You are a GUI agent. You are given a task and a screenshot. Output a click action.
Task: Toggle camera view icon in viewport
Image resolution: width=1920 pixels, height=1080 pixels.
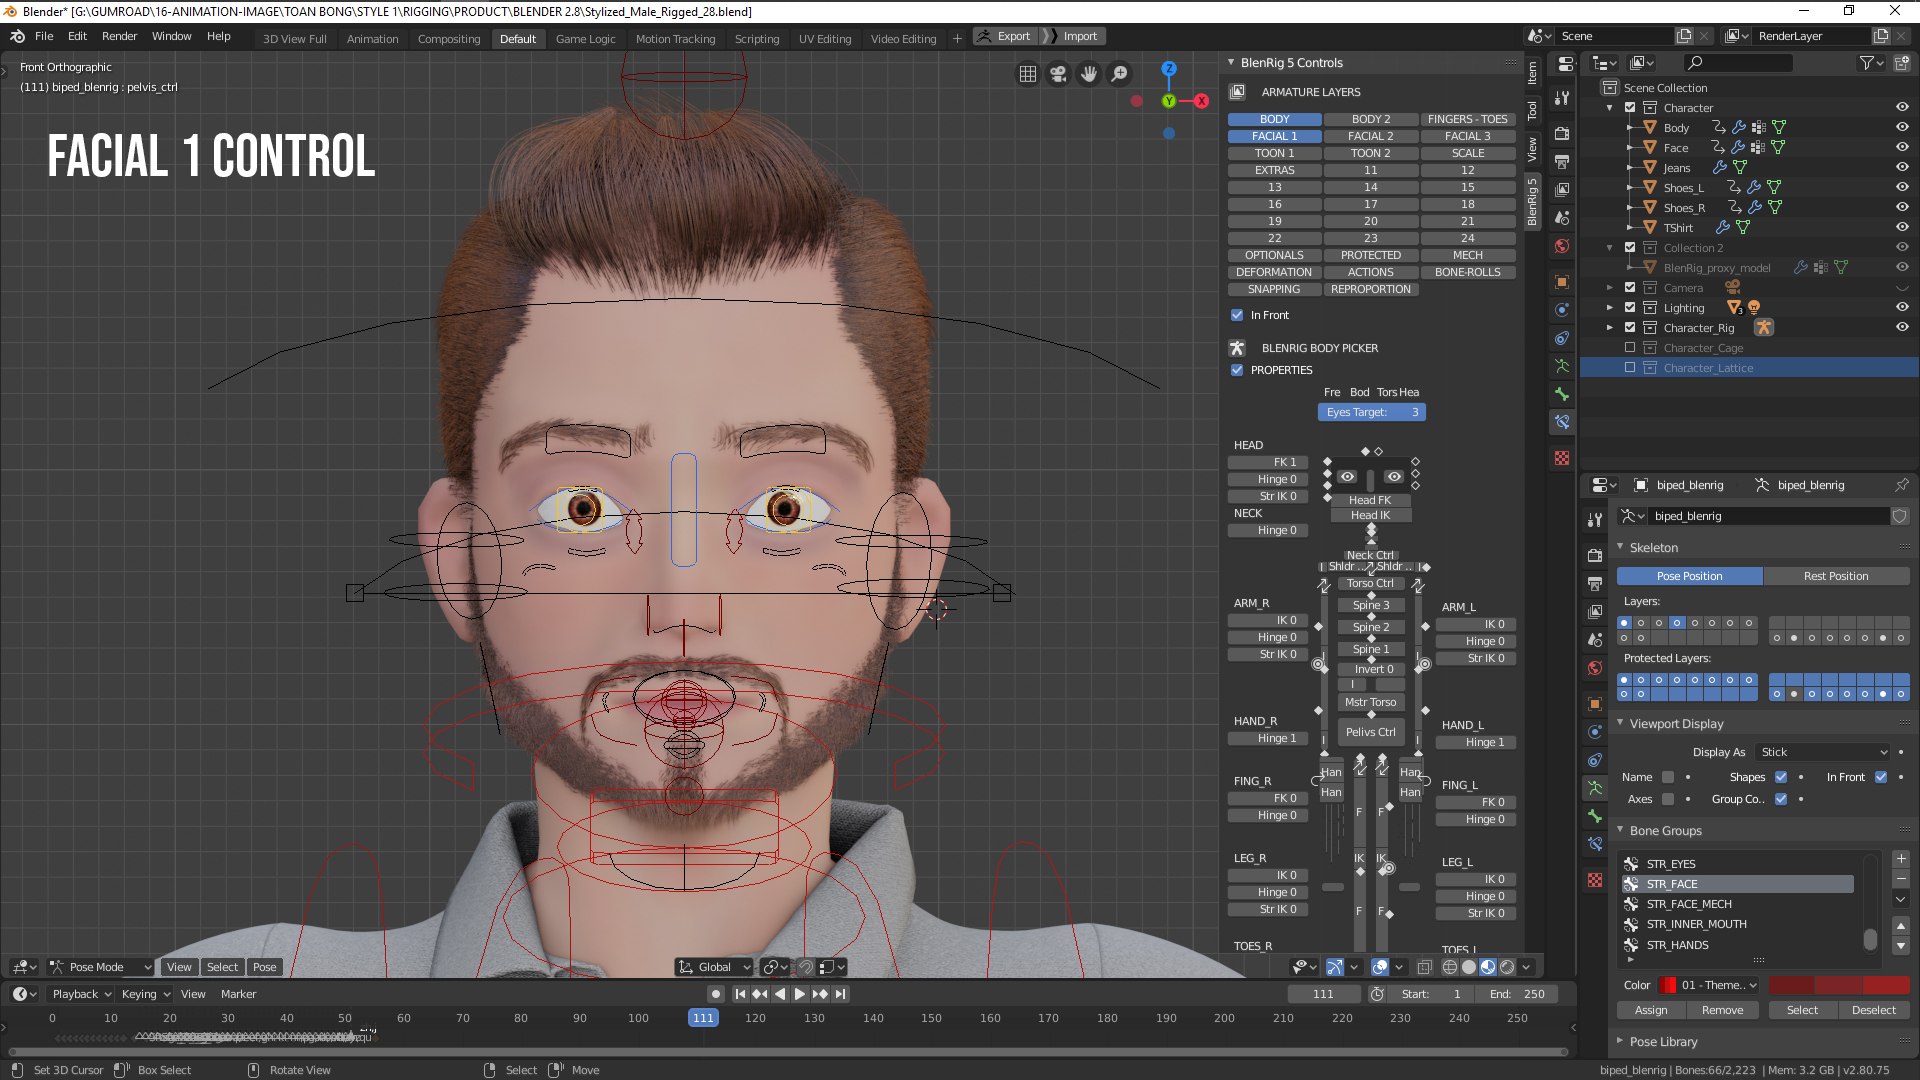(x=1058, y=74)
